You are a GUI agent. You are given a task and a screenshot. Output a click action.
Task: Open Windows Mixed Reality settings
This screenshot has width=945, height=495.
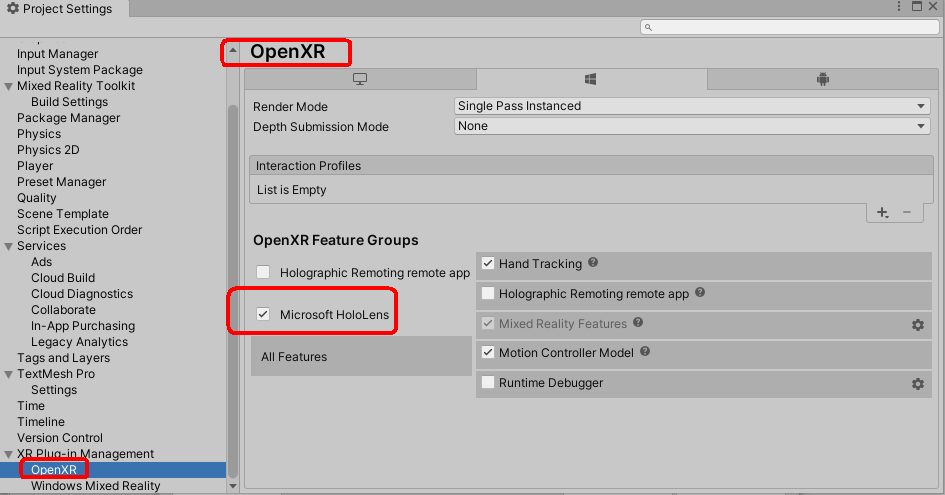[95, 486]
